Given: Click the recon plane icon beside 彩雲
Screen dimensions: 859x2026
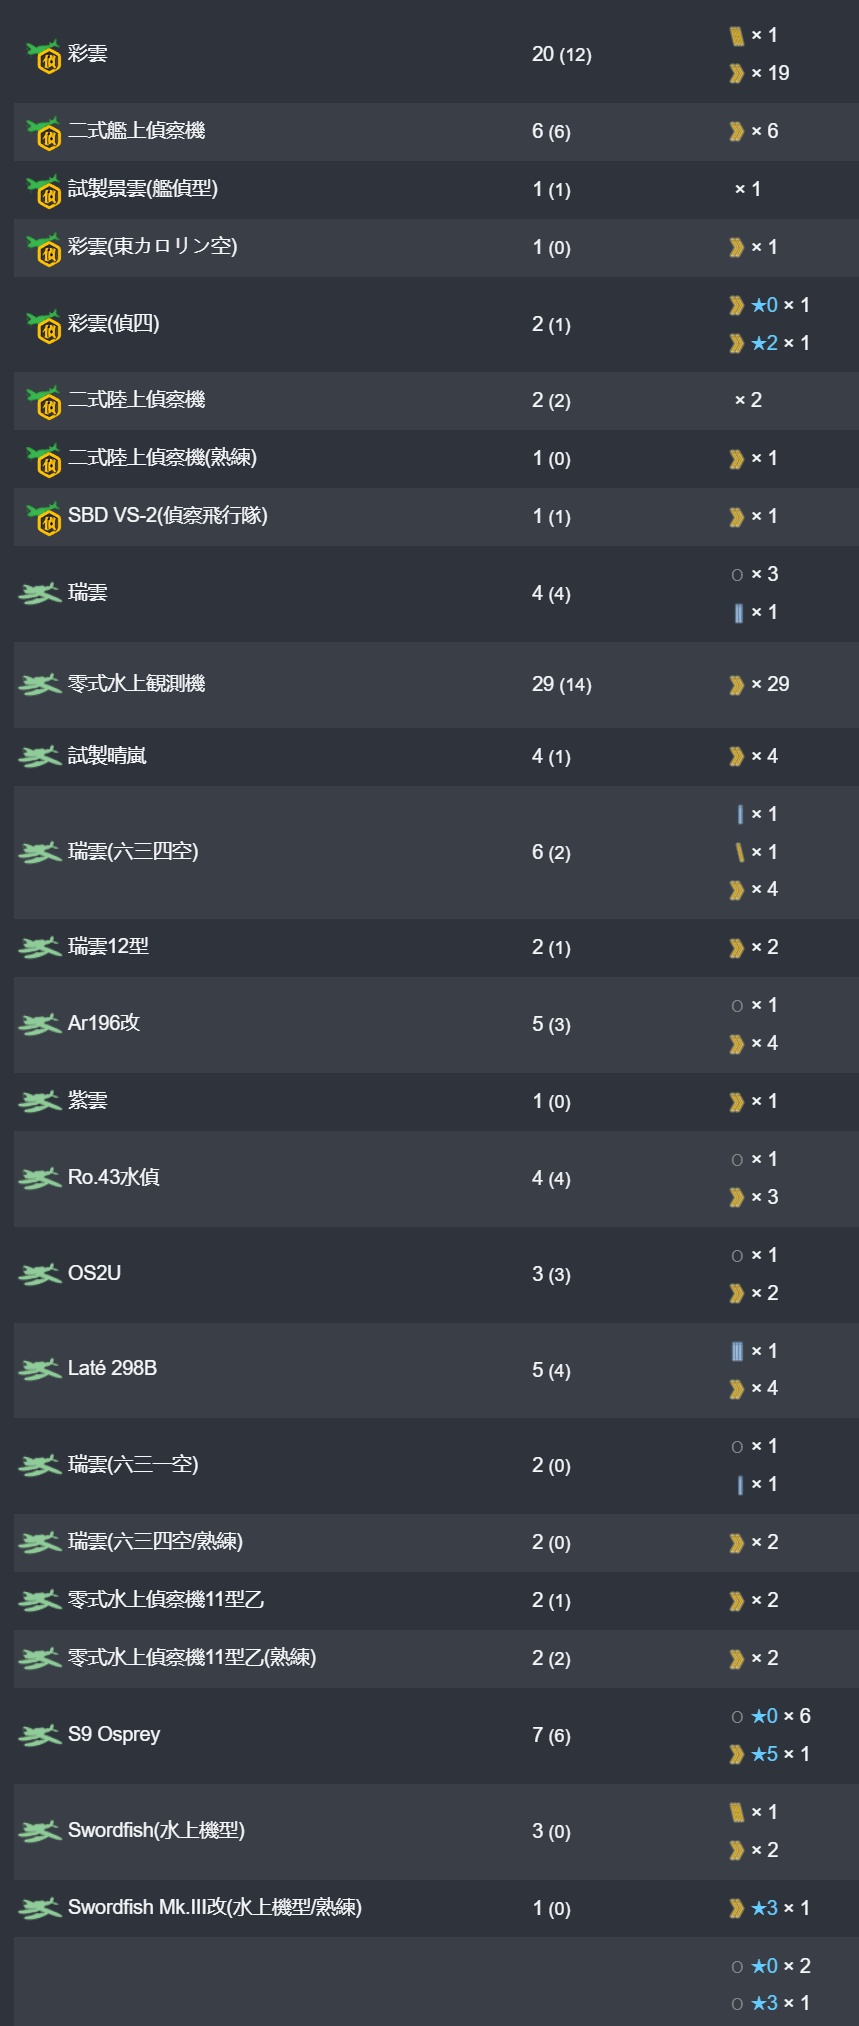Looking at the screenshot, I should [43, 55].
